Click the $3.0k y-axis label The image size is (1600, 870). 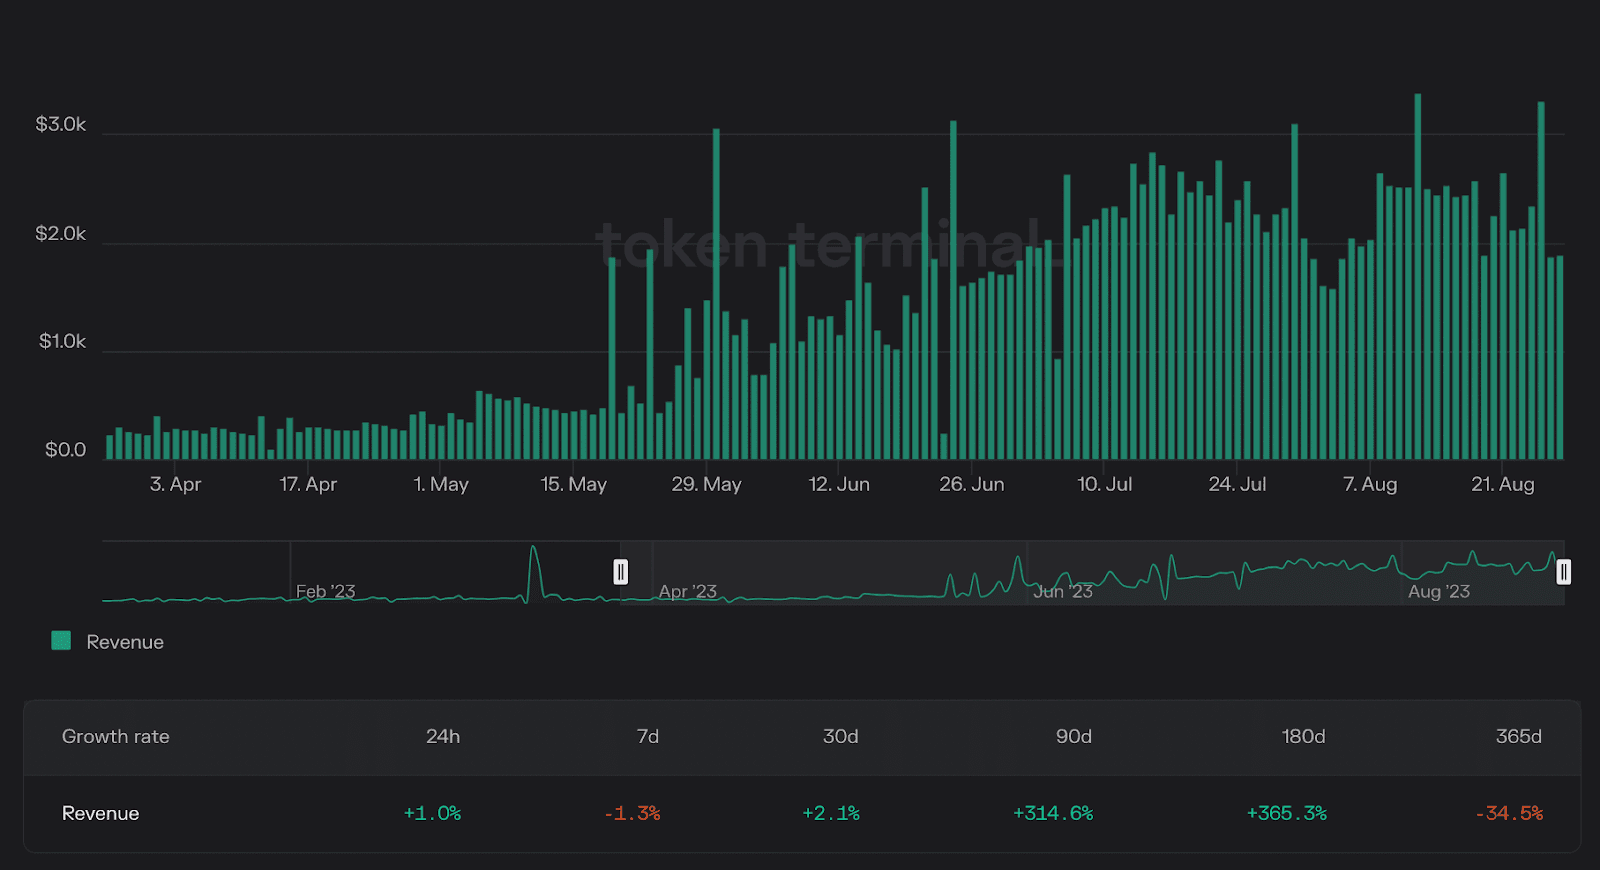pyautogui.click(x=61, y=124)
